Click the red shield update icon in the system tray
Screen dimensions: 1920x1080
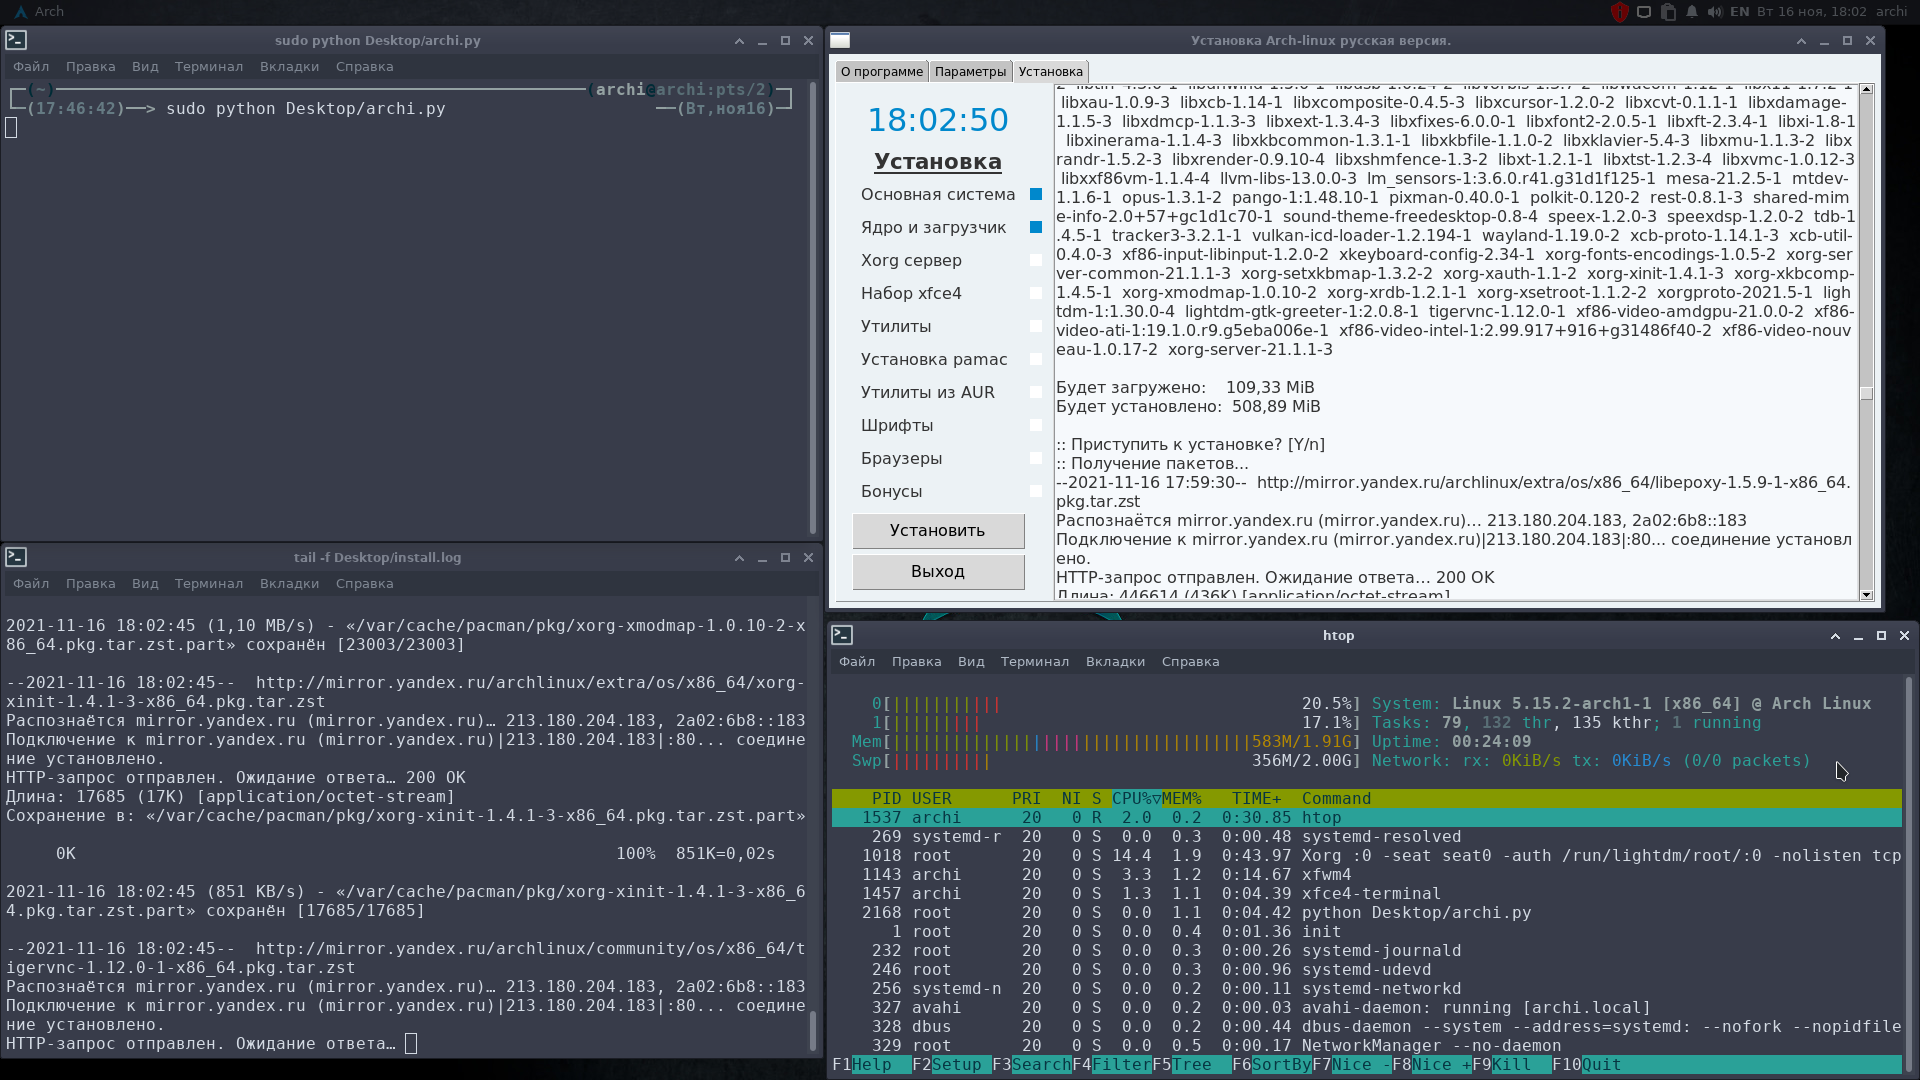(1620, 12)
